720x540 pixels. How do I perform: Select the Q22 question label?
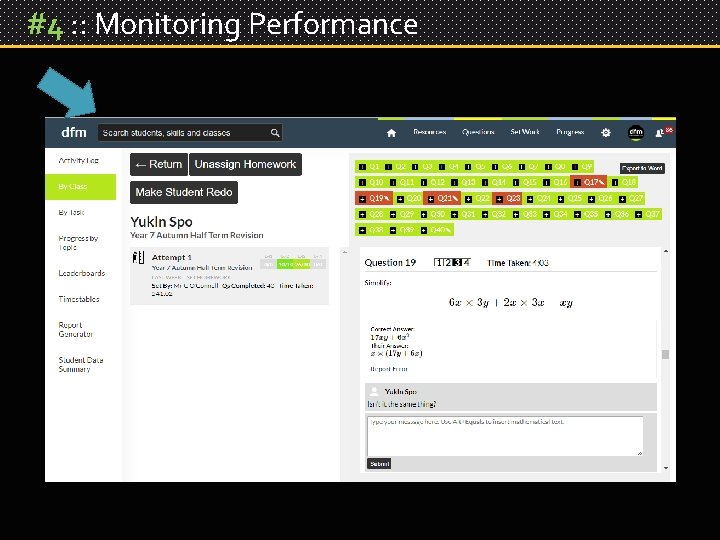(482, 198)
